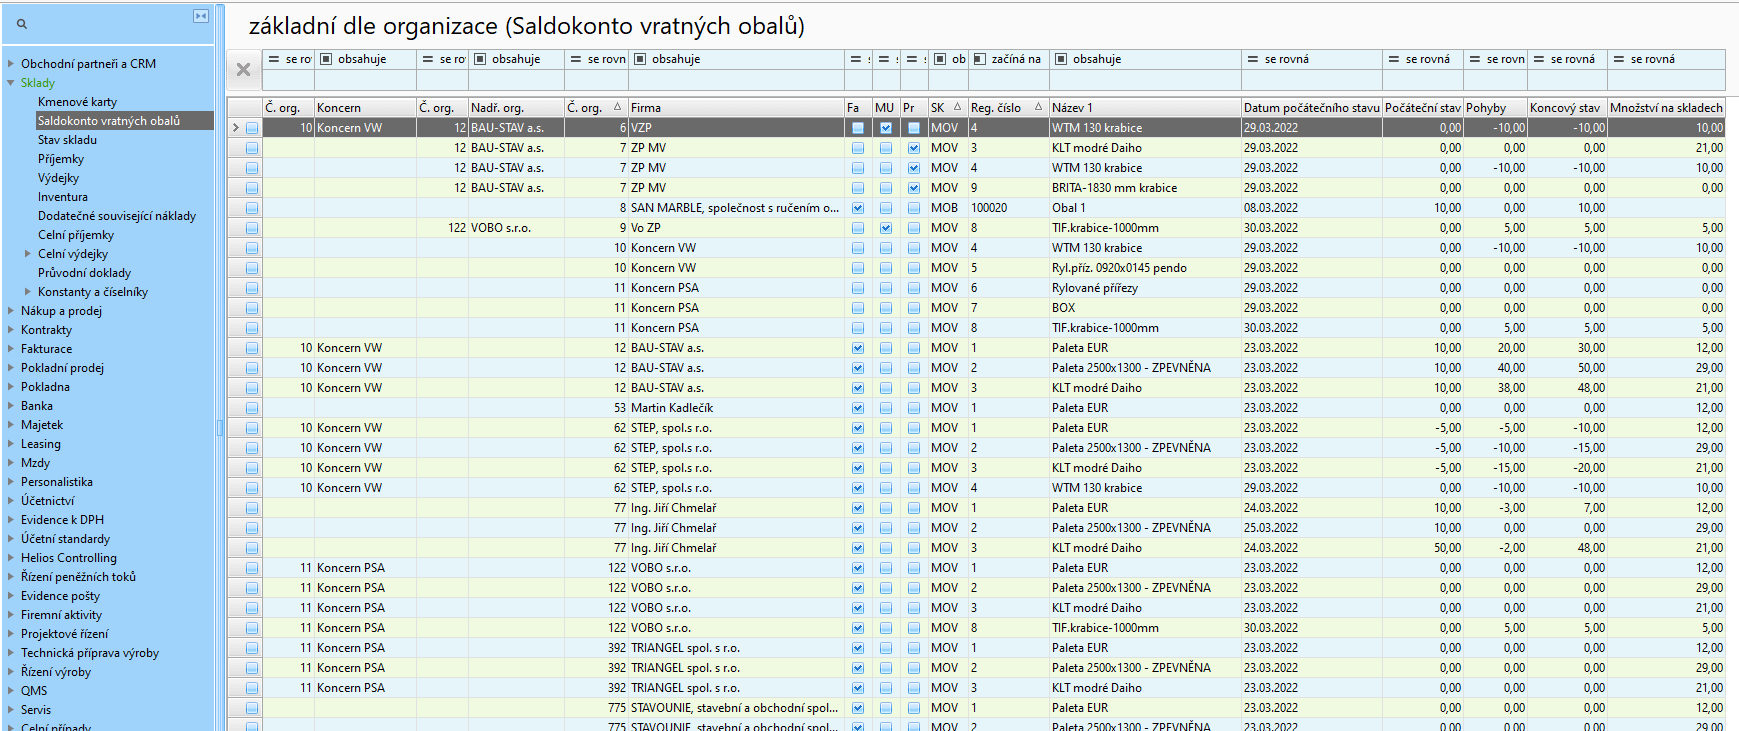Expand the Řízení výroby tree node
The image size is (1739, 731).
click(11, 671)
